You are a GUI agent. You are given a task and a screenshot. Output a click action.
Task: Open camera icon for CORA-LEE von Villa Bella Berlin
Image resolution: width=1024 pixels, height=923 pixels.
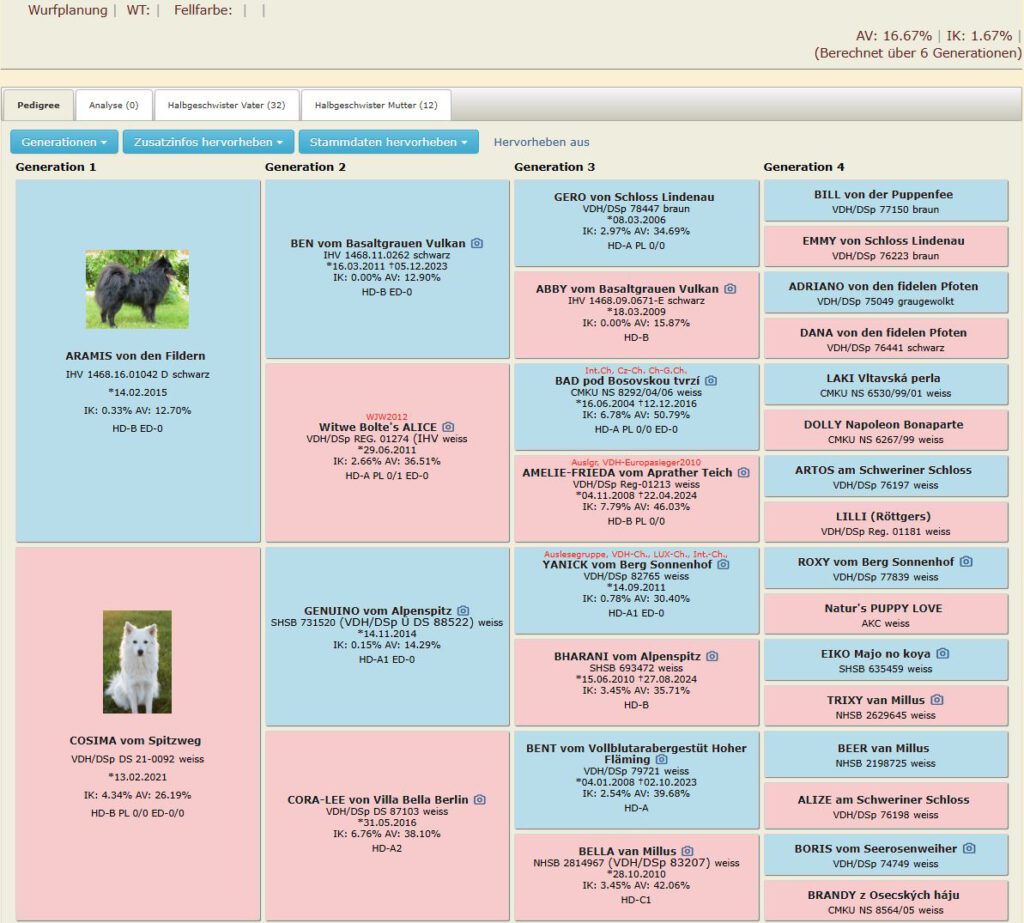pyautogui.click(x=480, y=800)
